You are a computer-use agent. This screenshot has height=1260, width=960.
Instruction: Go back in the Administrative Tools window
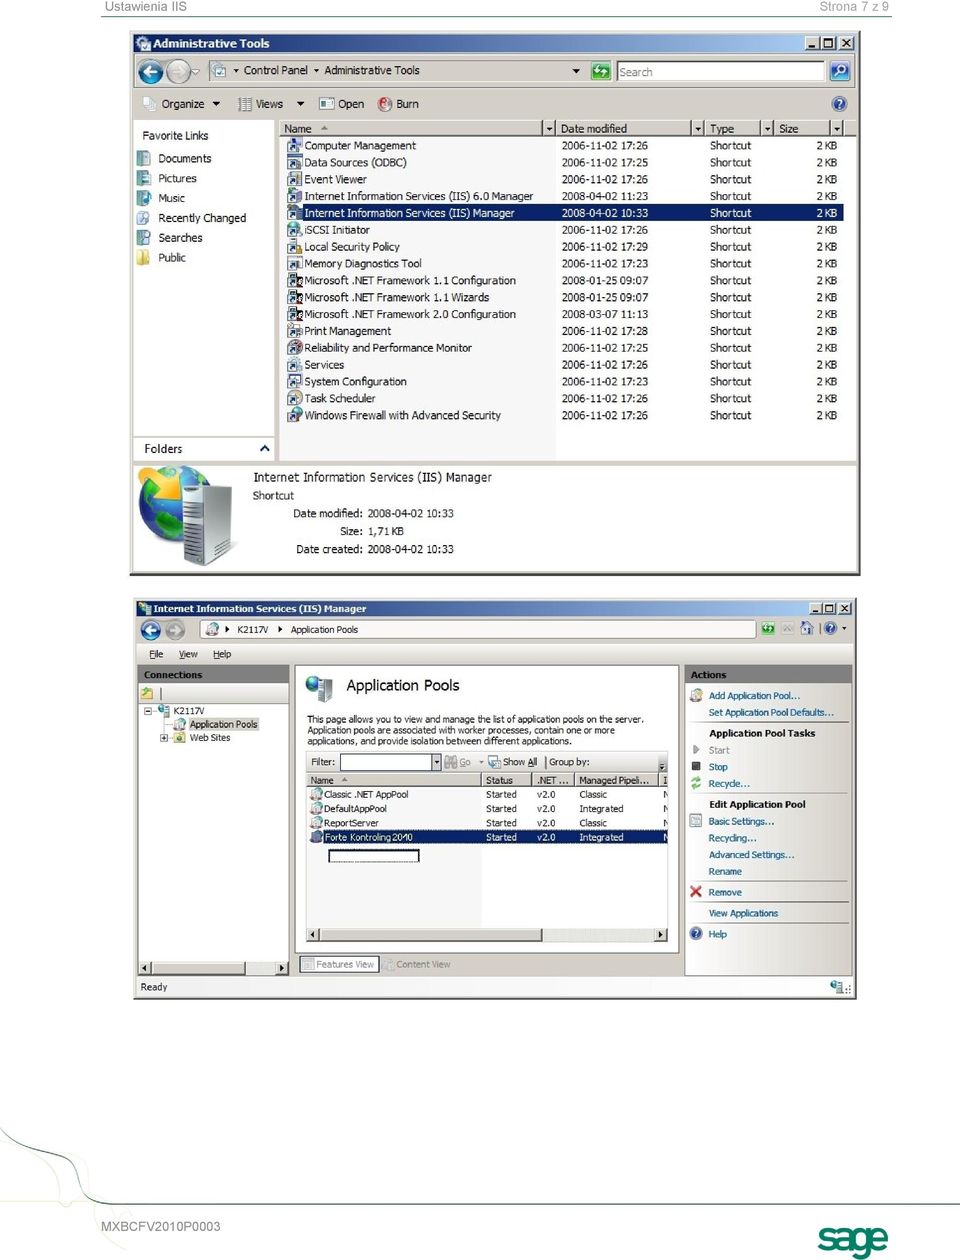point(150,72)
